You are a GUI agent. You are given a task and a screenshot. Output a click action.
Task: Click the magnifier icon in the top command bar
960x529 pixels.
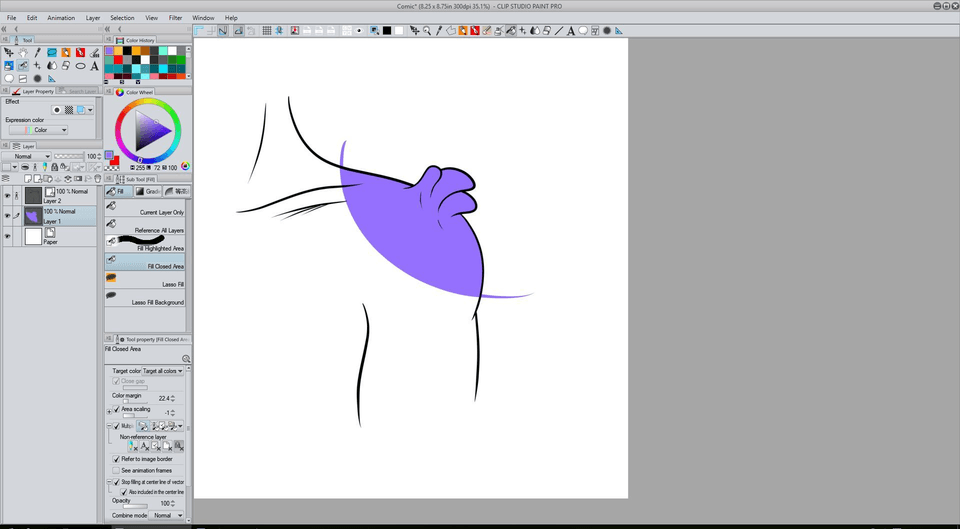426,31
